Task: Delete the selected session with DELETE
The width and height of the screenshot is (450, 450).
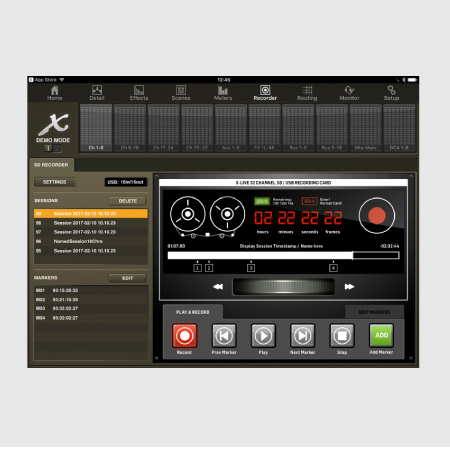Action: tap(128, 201)
